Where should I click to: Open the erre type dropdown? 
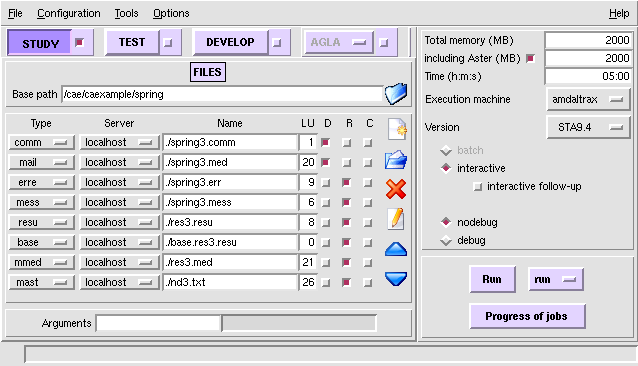click(x=42, y=182)
